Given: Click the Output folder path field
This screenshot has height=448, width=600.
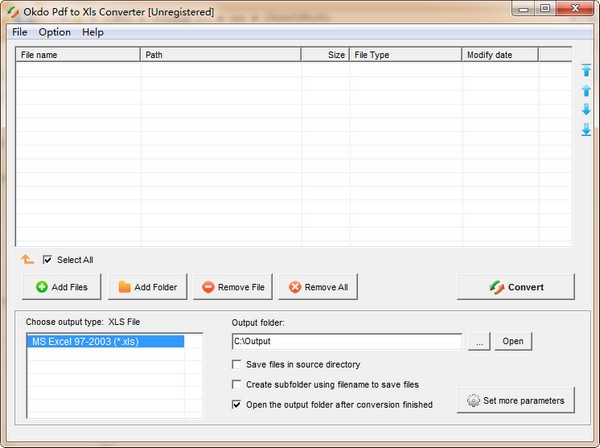Looking at the screenshot, I should tap(346, 342).
